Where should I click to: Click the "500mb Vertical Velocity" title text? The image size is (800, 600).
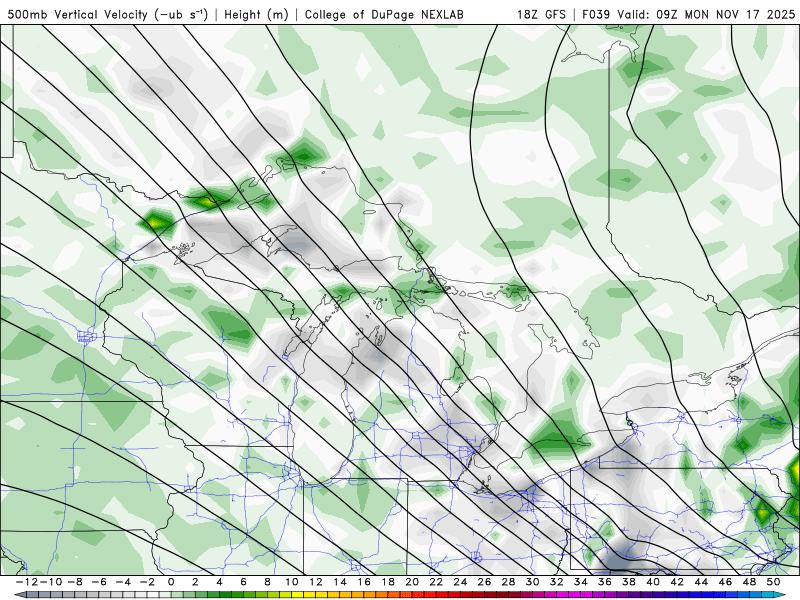pos(78,14)
